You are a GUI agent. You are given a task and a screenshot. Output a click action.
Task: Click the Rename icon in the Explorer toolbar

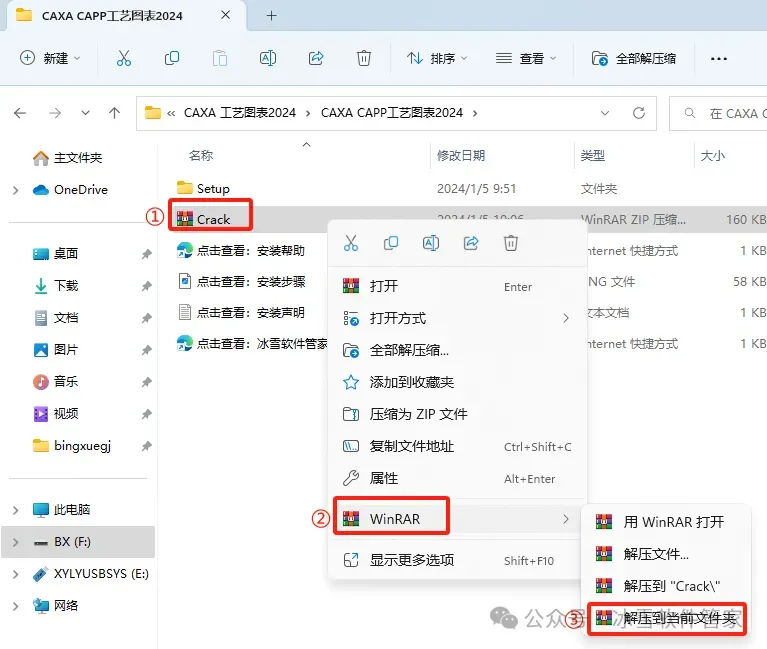tap(268, 58)
